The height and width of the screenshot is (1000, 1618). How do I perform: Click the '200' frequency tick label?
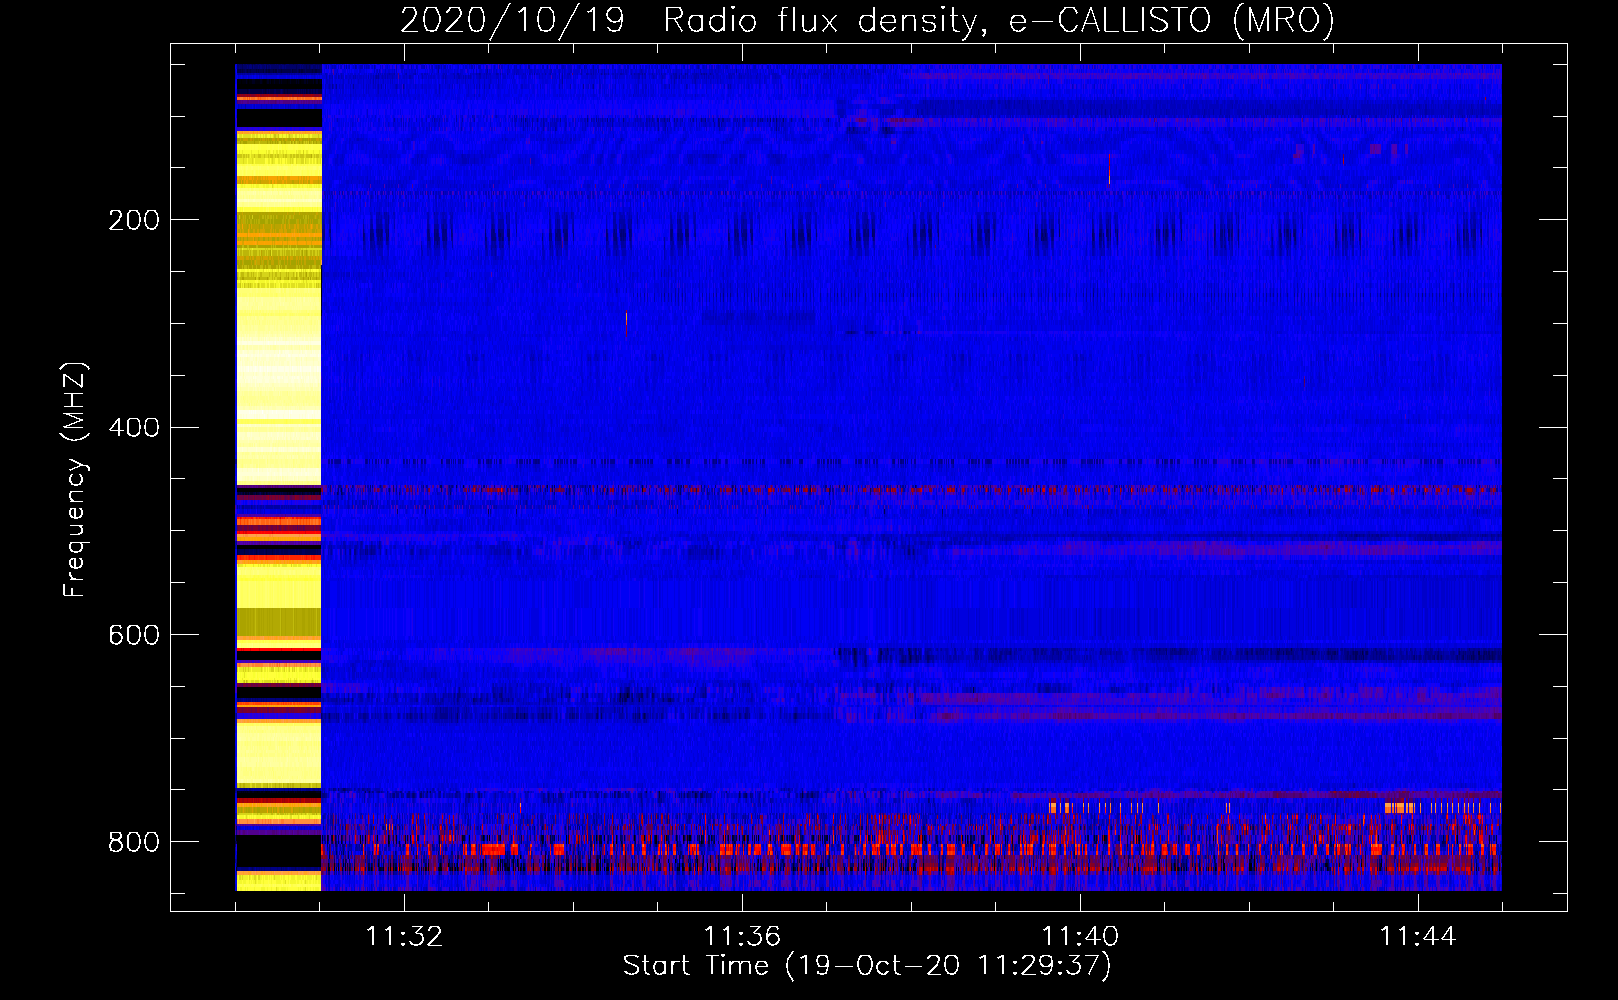(x=134, y=220)
